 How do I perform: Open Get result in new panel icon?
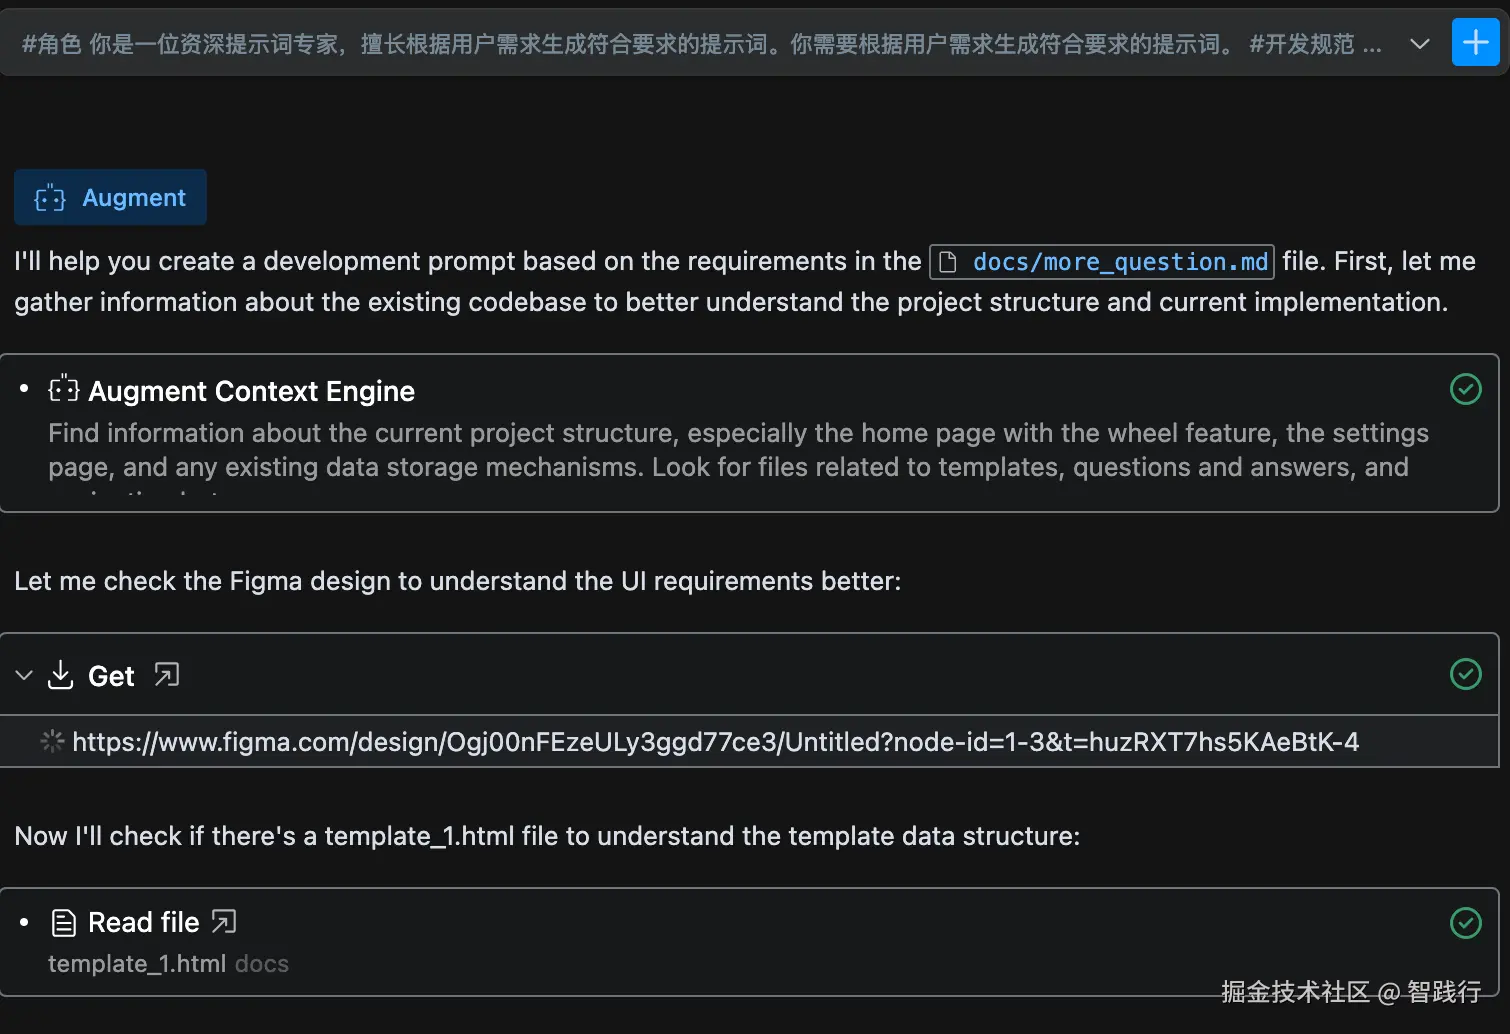167,675
